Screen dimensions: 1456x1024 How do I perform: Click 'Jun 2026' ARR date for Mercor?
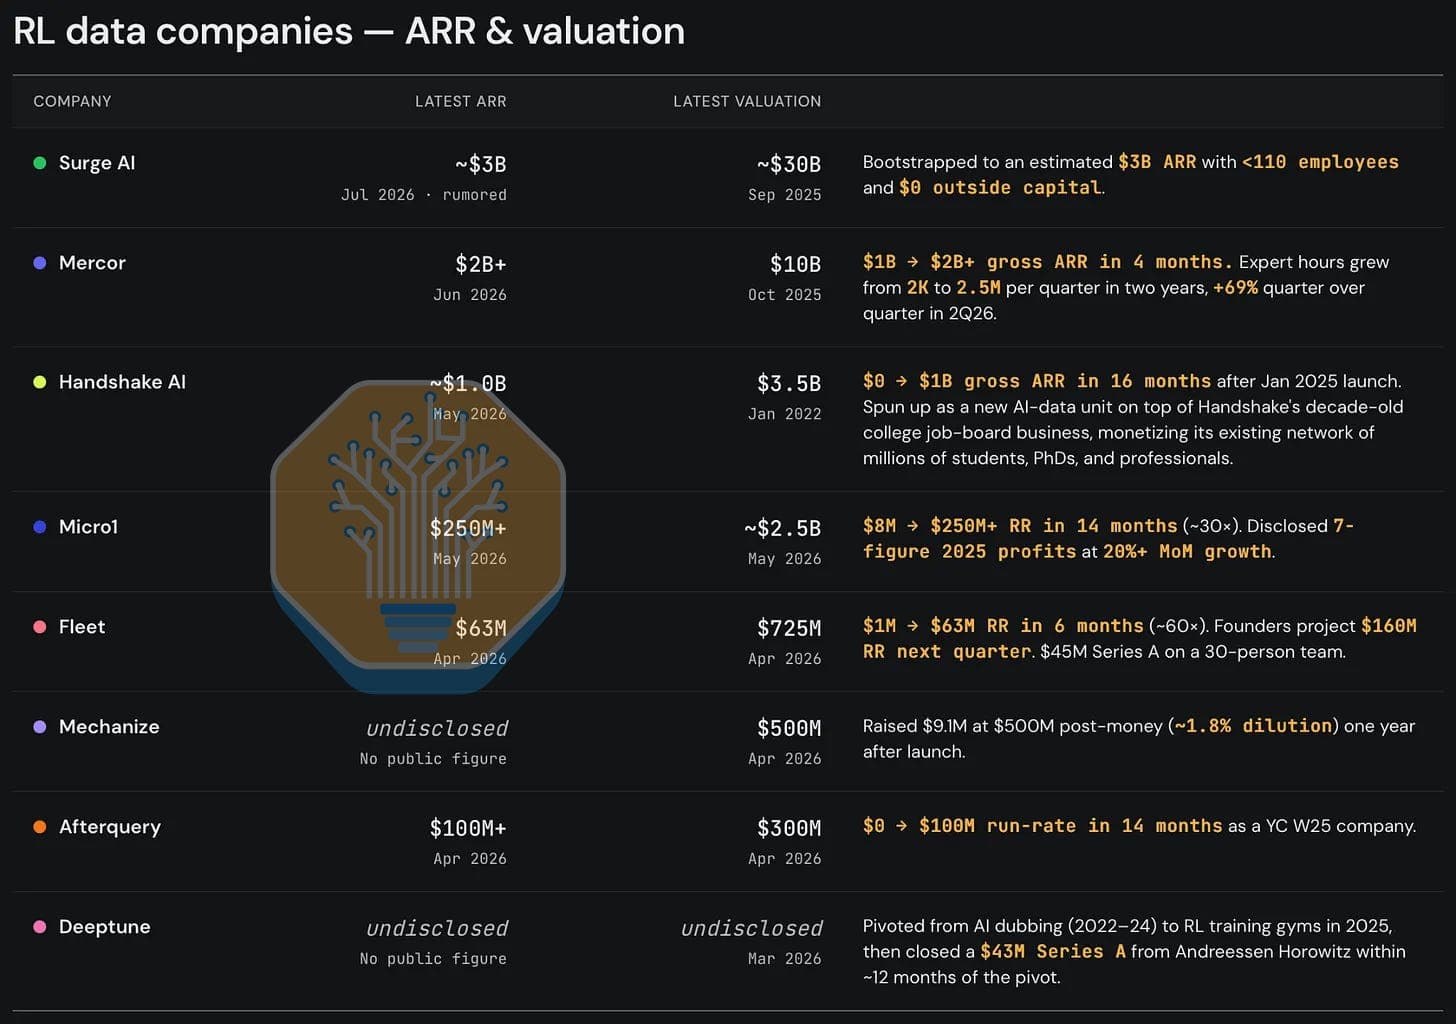click(x=470, y=295)
